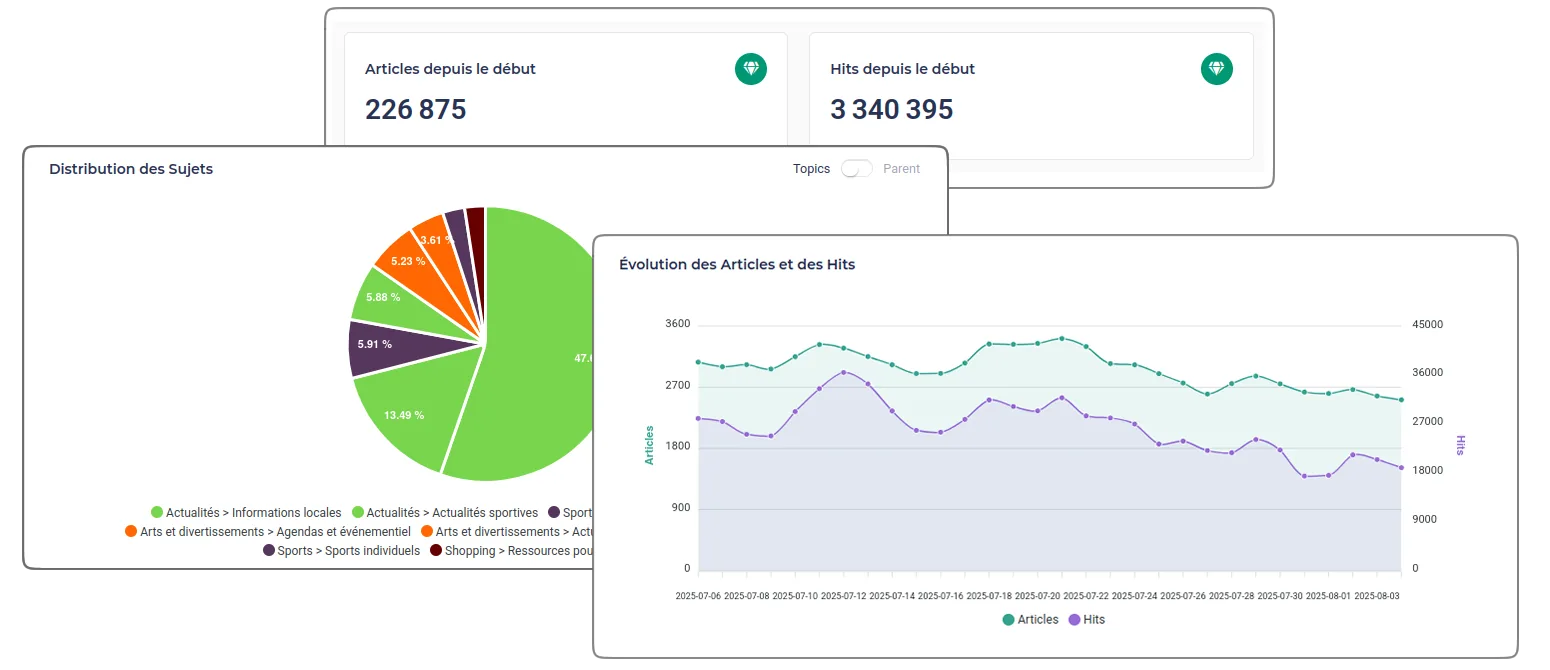This screenshot has height=670, width=1550.
Task: Click the 'Parent' label beside the switch
Action: 902,169
